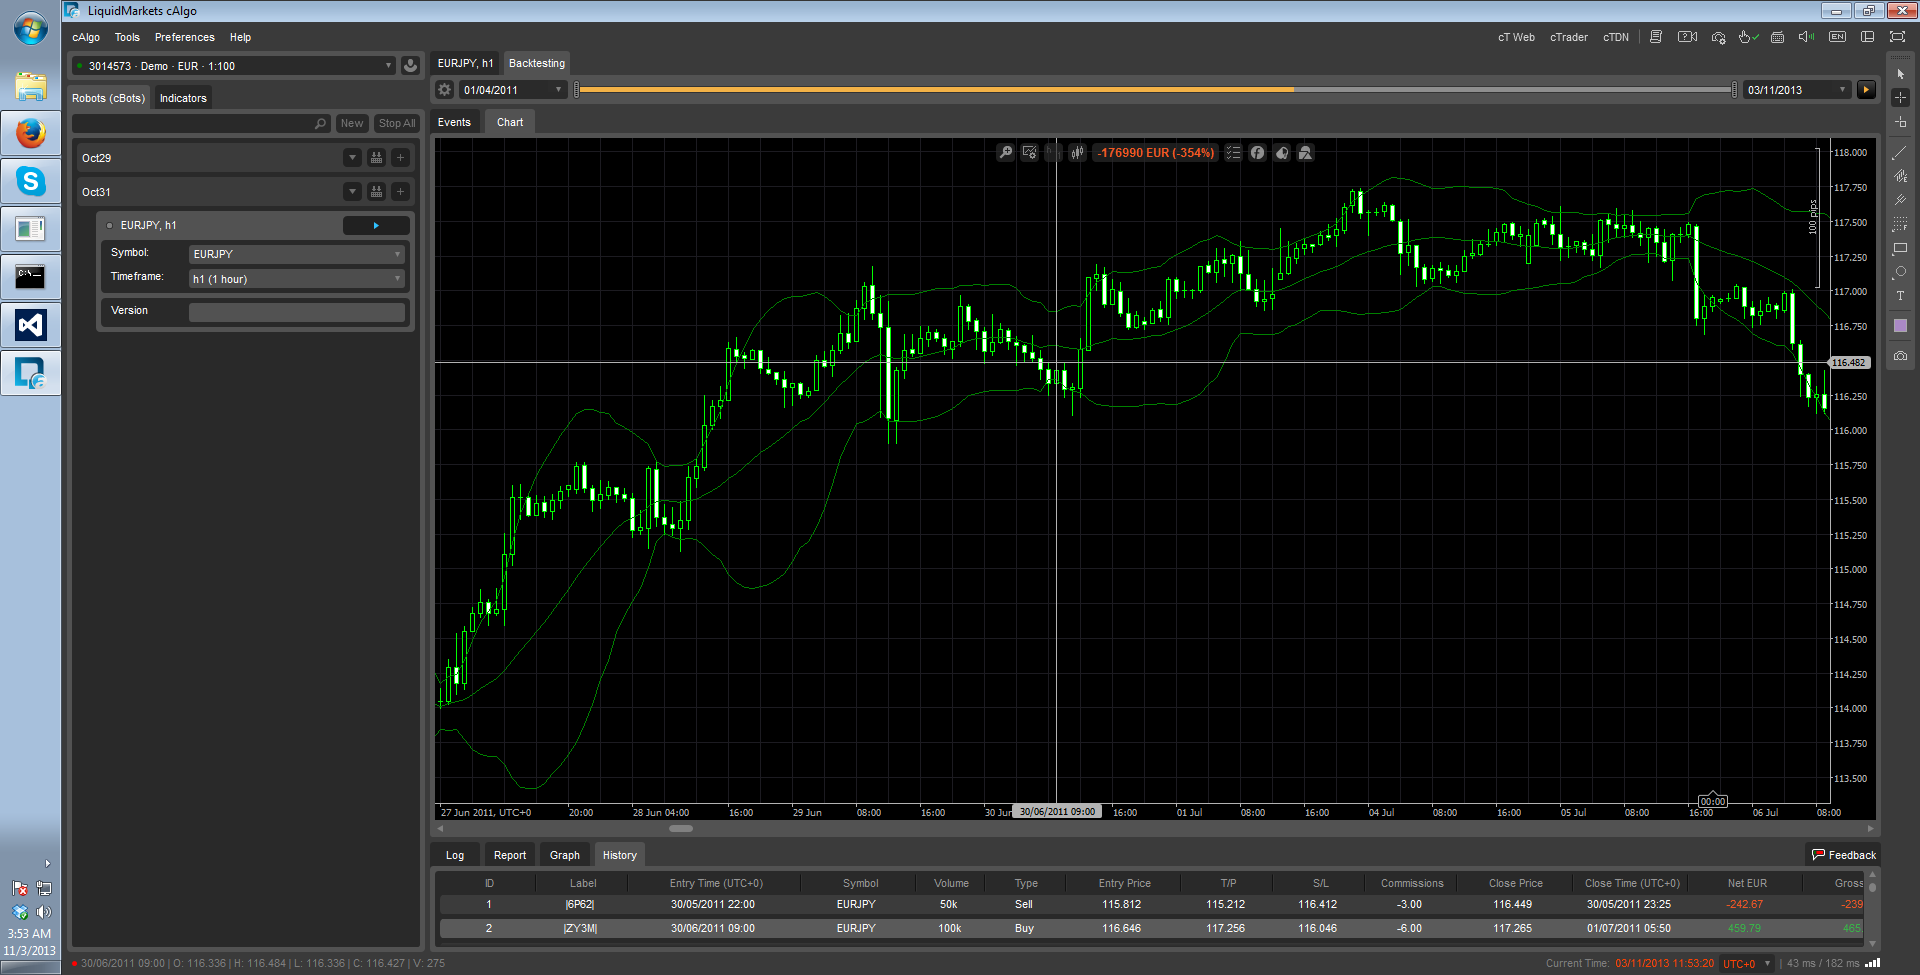This screenshot has height=975, width=1920.
Task: Select the ellipse drawing tool
Action: [x=1900, y=272]
